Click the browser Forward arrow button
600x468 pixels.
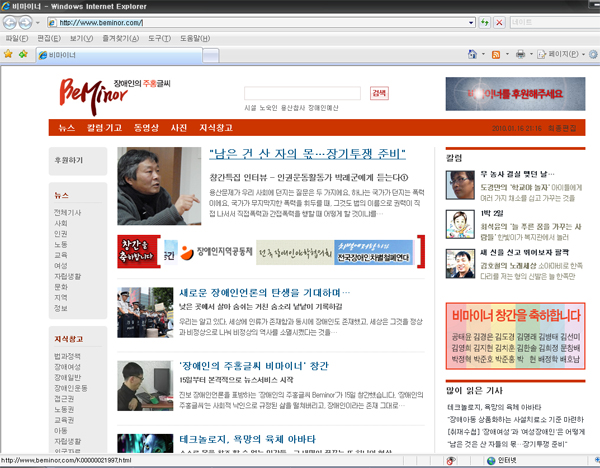click(x=25, y=23)
